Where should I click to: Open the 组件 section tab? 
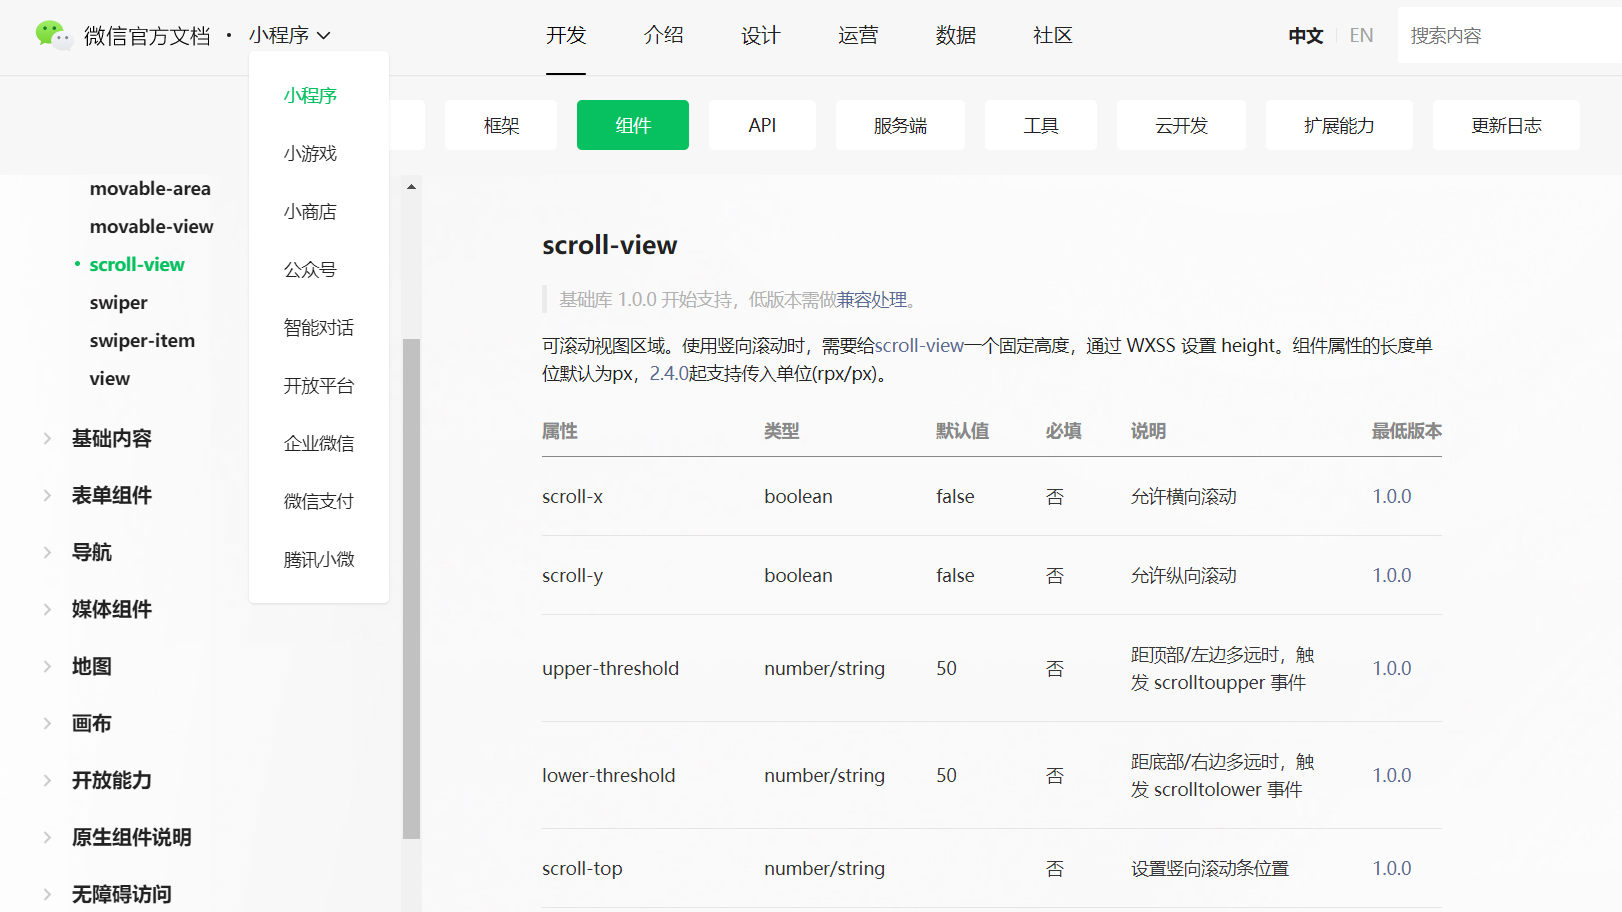633,125
